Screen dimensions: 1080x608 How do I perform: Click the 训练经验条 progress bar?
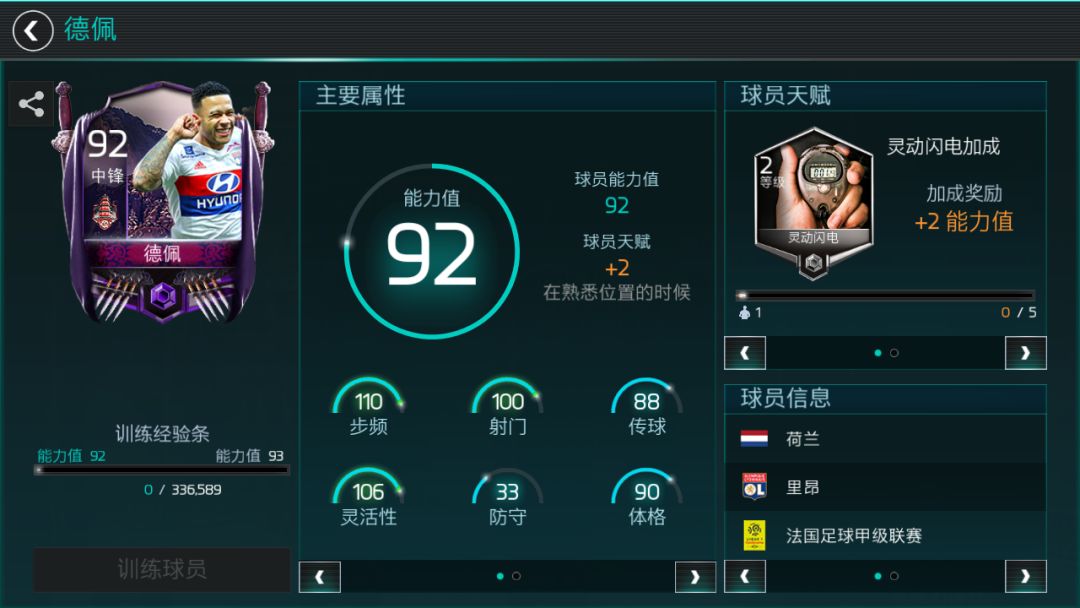point(162,470)
